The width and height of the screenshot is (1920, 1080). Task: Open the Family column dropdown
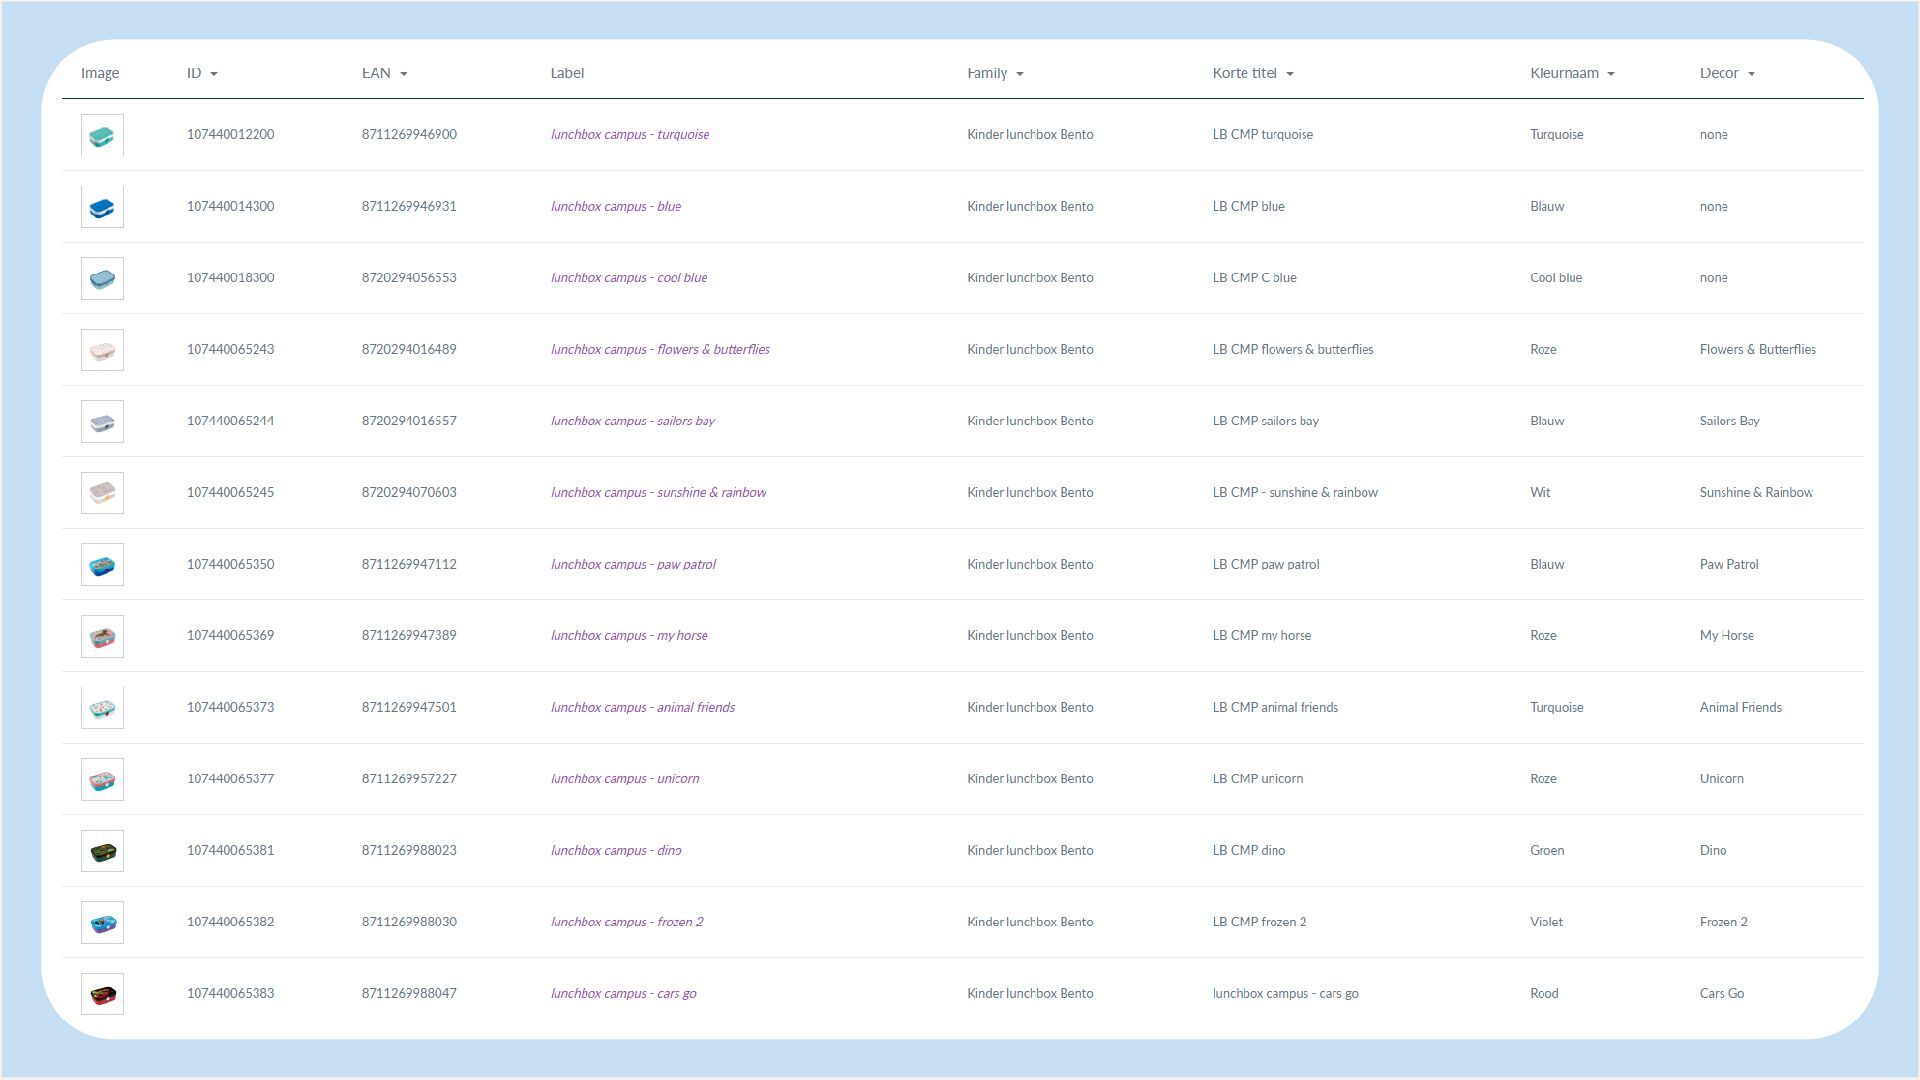tap(1020, 74)
